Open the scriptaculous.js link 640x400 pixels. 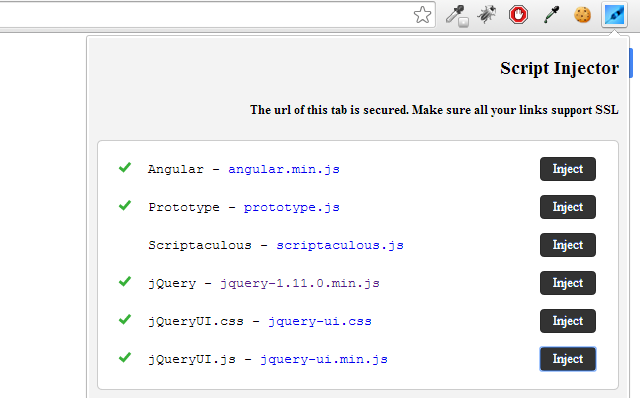coord(340,246)
